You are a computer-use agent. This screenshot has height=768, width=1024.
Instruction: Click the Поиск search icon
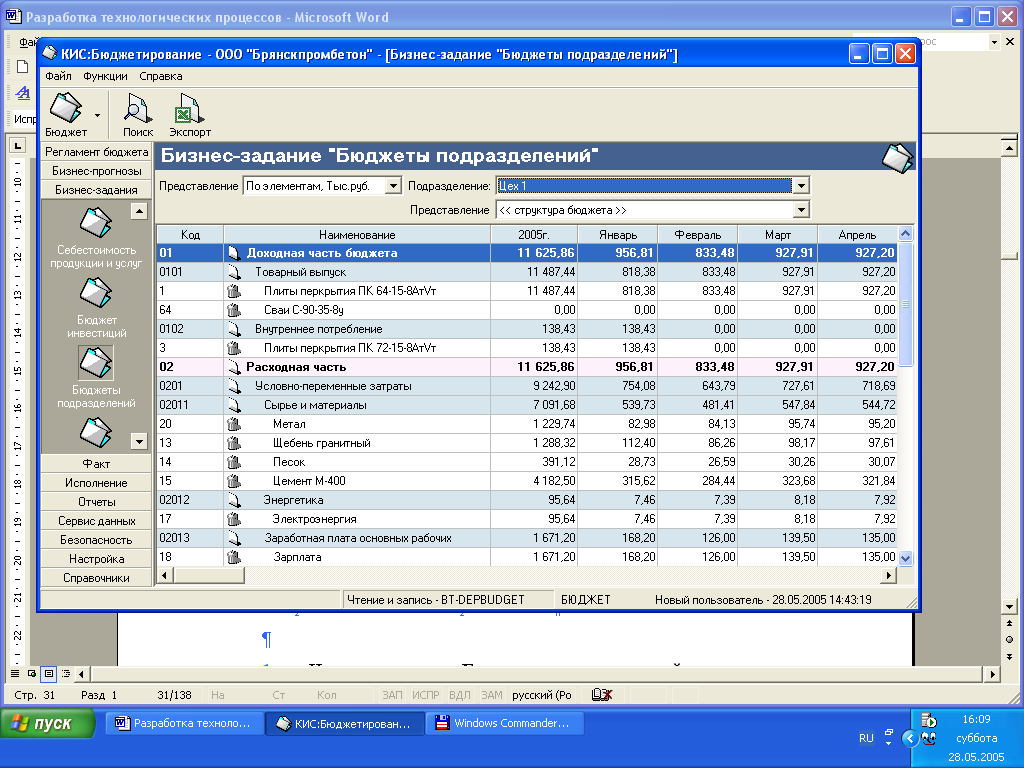pyautogui.click(x=137, y=108)
